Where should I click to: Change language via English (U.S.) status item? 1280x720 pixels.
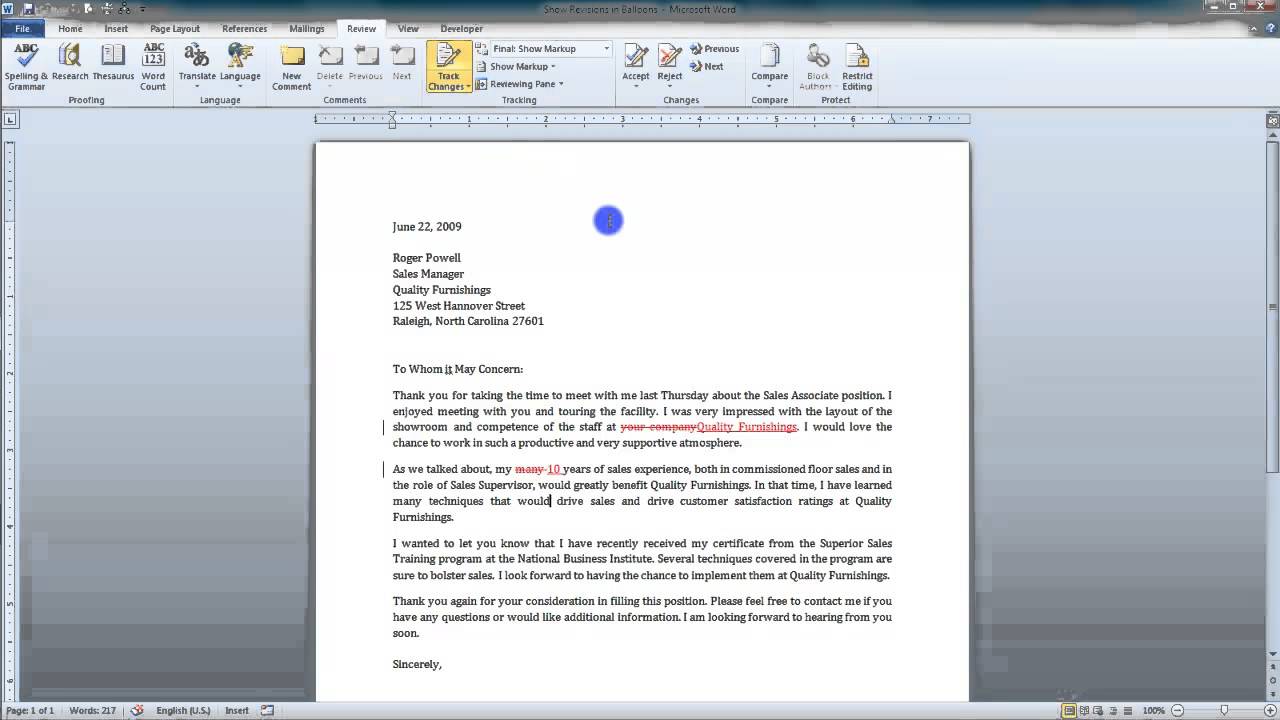click(x=183, y=710)
